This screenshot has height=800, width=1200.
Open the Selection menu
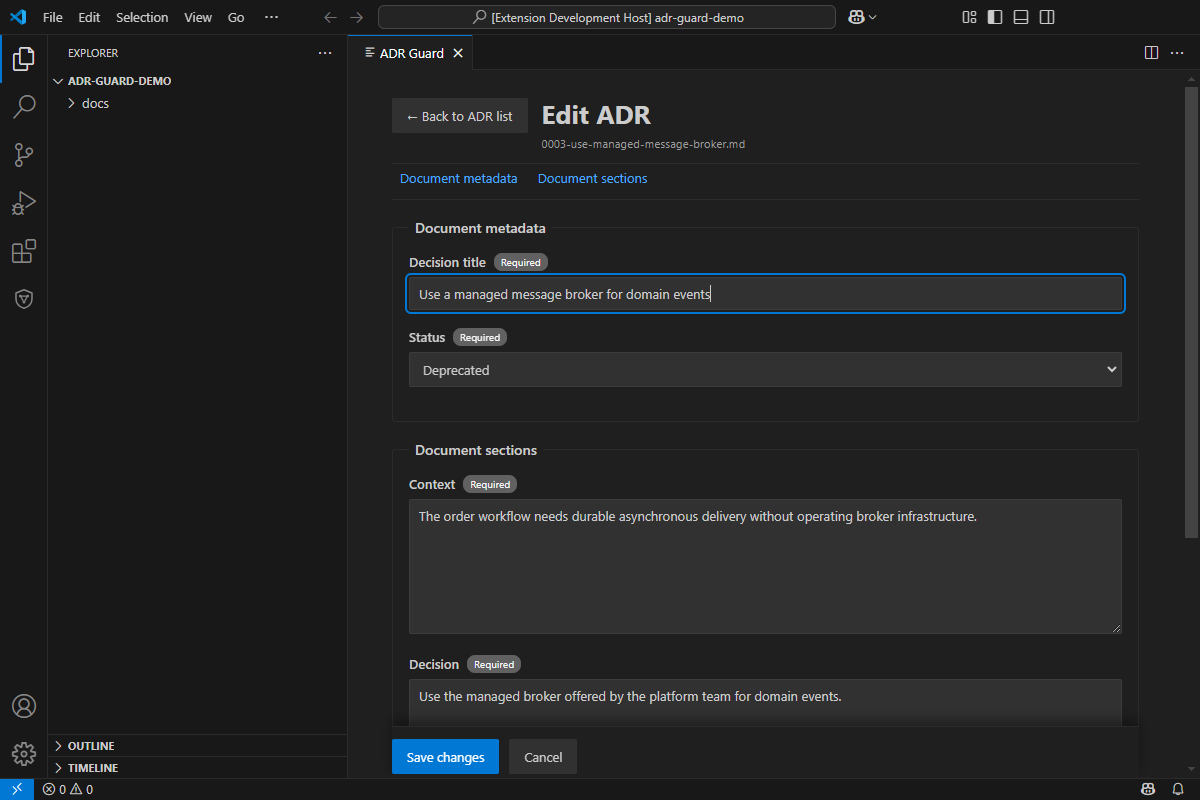142,17
